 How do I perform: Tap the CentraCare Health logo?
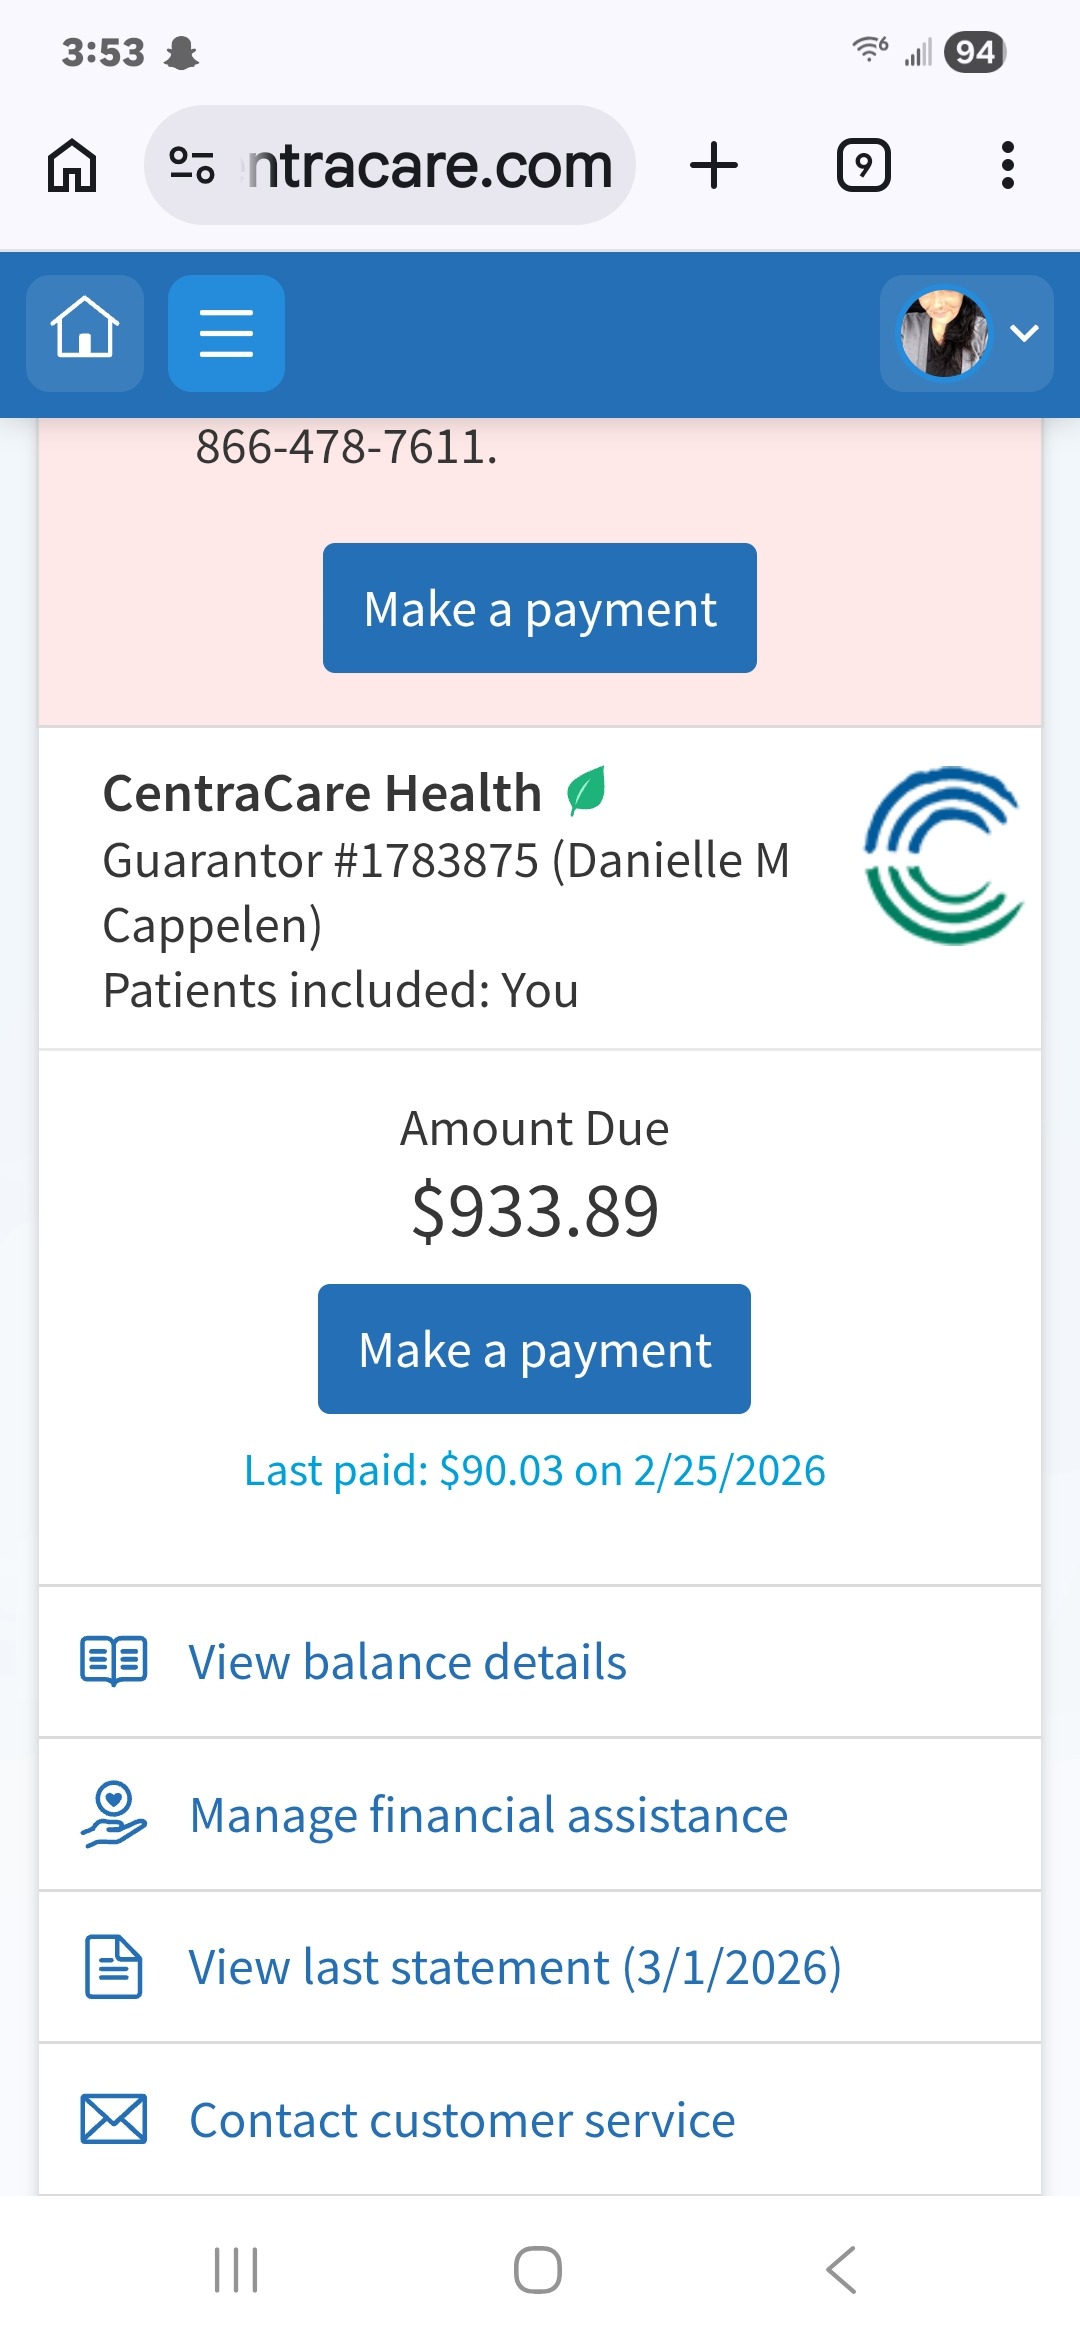(x=943, y=856)
